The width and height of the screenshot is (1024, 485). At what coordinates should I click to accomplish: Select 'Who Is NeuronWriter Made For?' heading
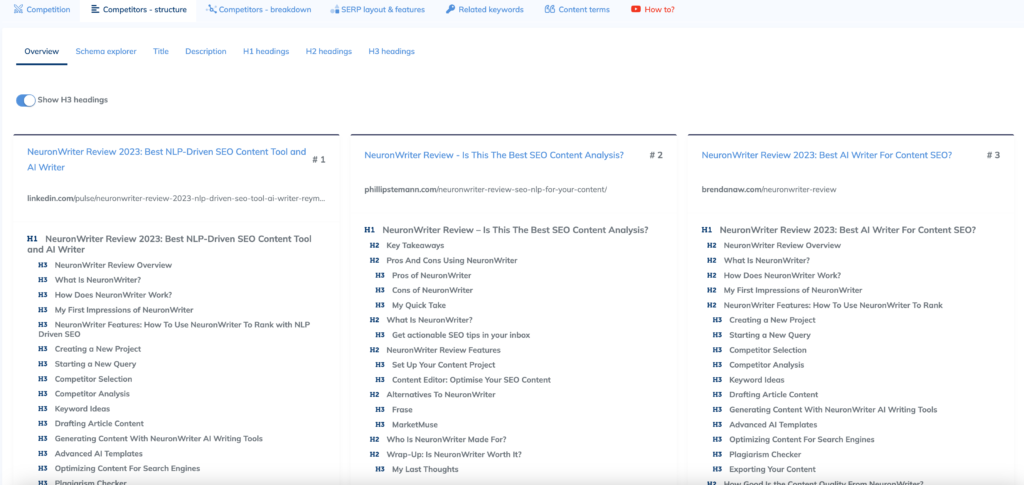point(447,440)
